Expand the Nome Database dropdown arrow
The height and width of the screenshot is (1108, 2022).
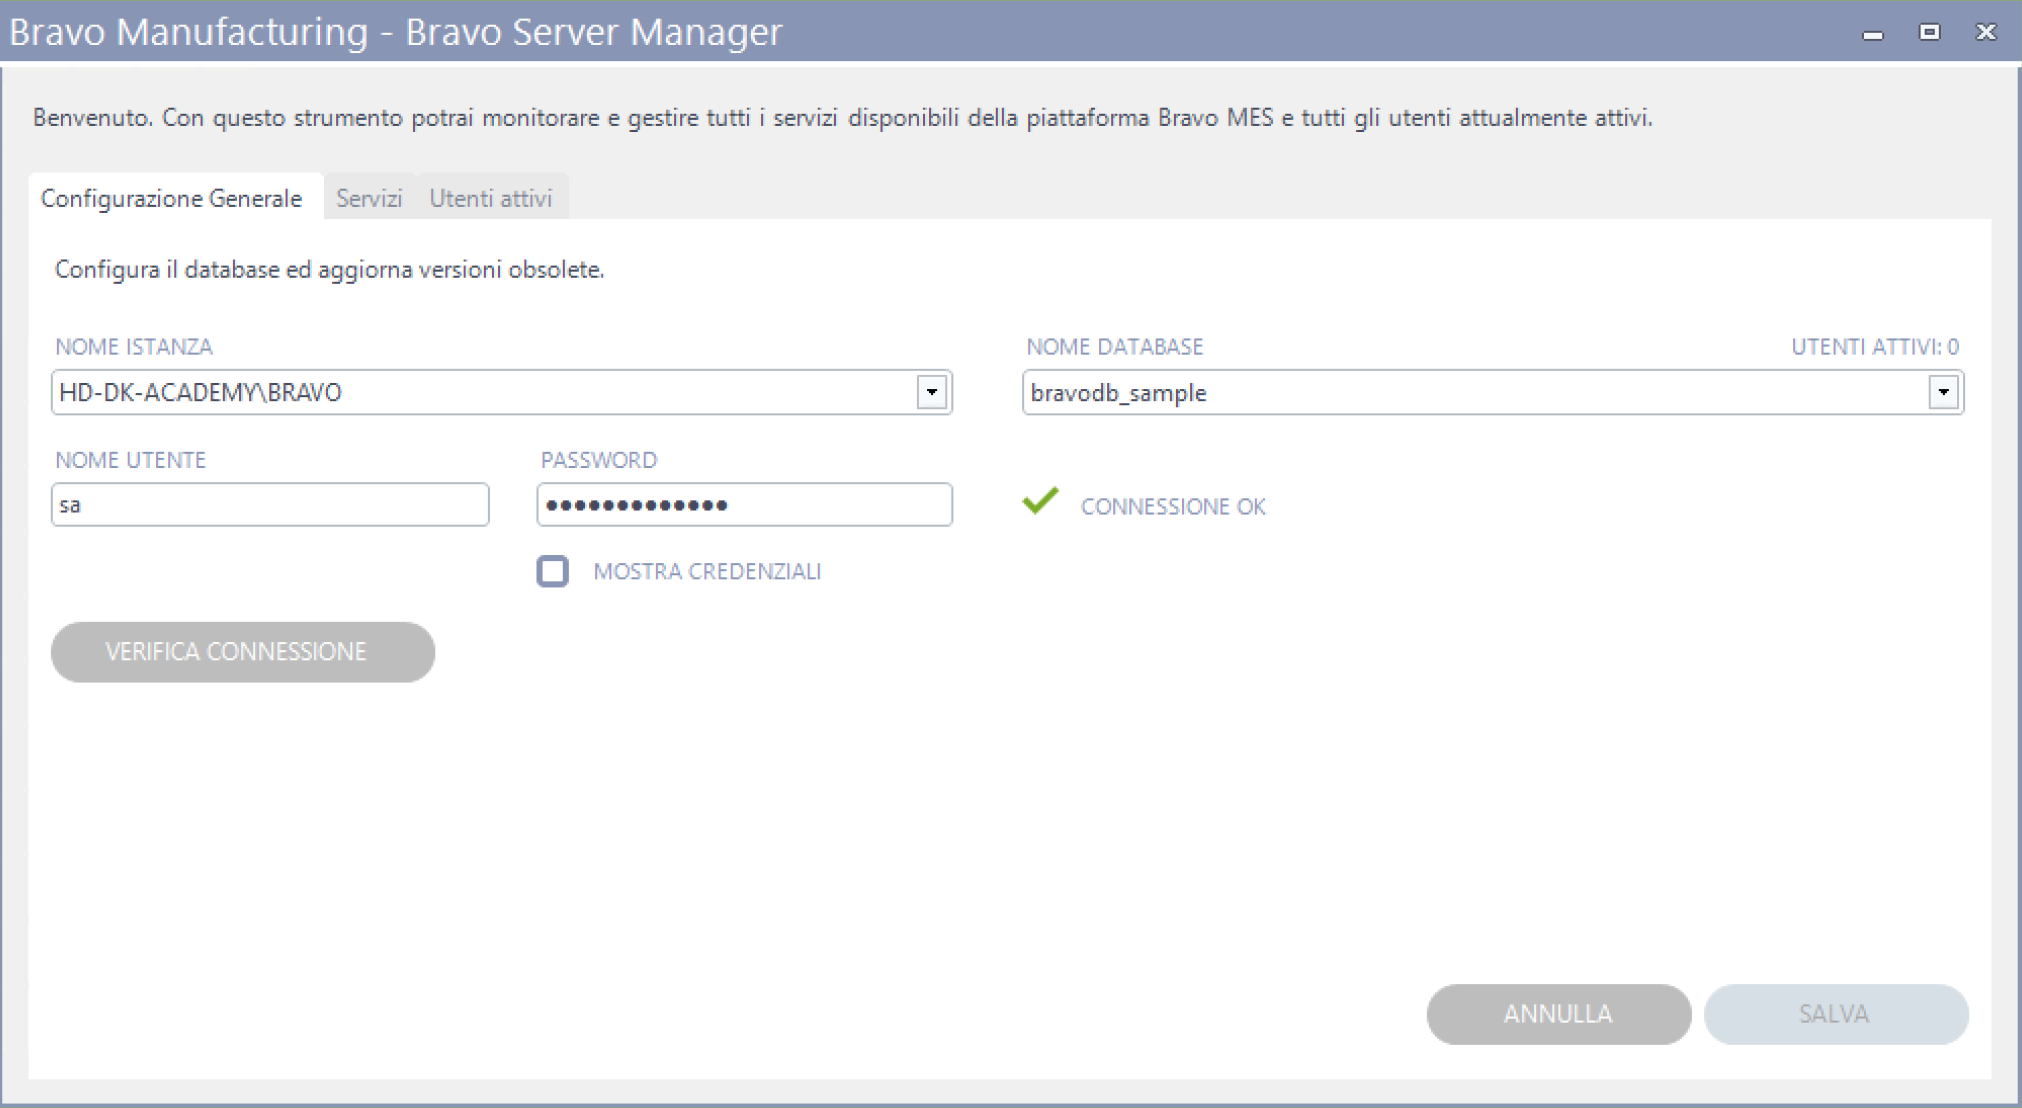pyautogui.click(x=1943, y=392)
